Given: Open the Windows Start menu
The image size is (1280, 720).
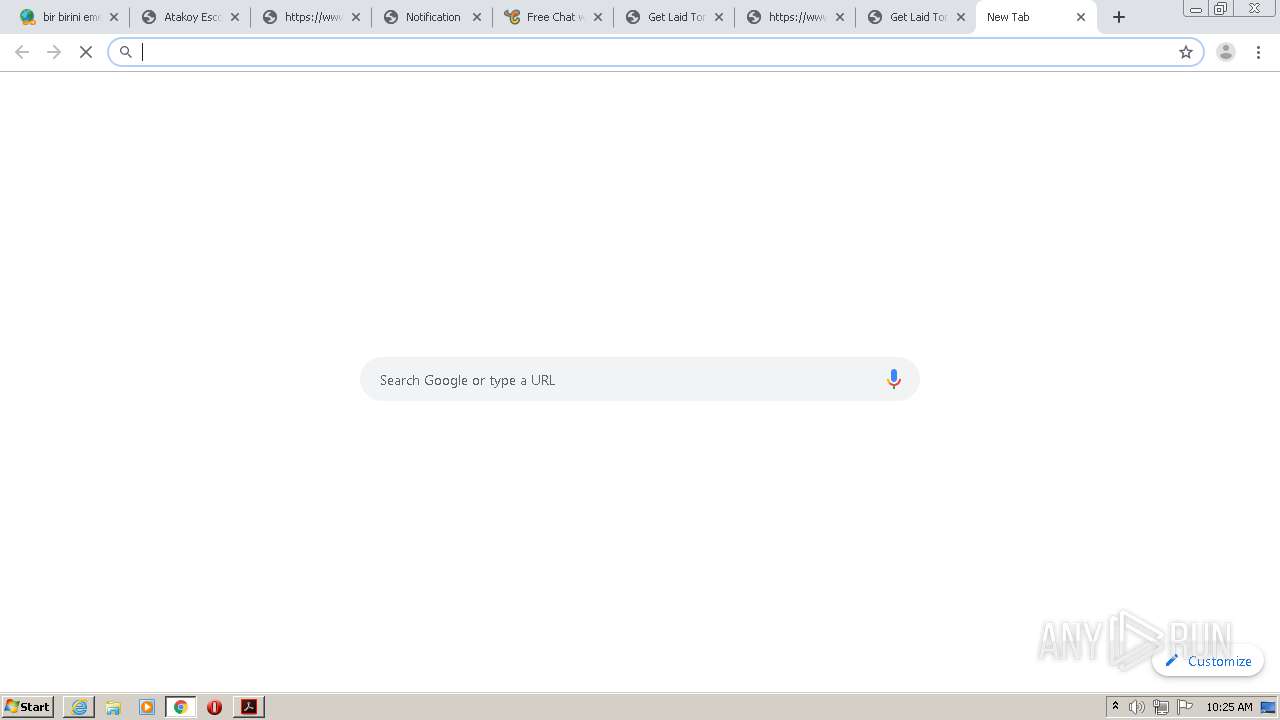Looking at the screenshot, I should 28,707.
